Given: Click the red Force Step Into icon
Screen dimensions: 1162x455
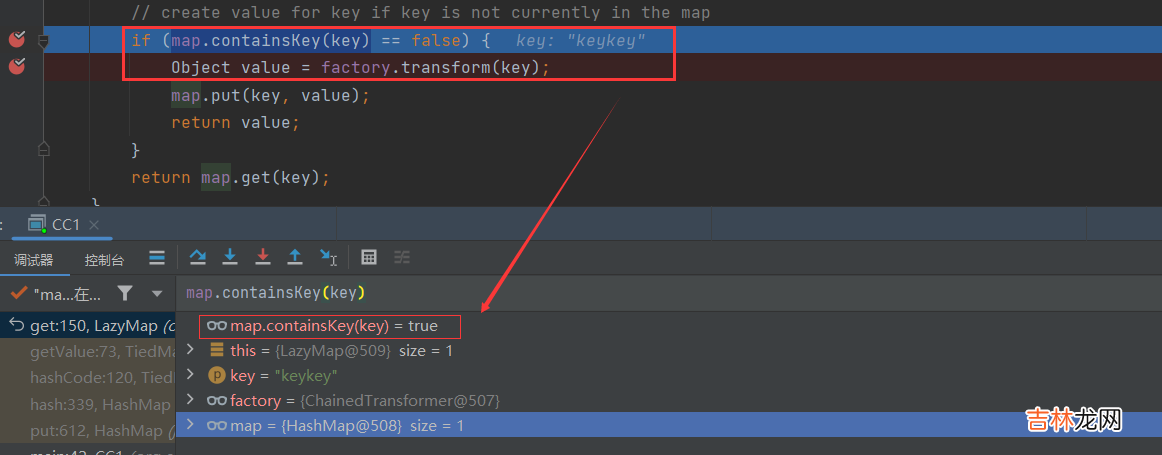Looking at the screenshot, I should pos(263,257).
